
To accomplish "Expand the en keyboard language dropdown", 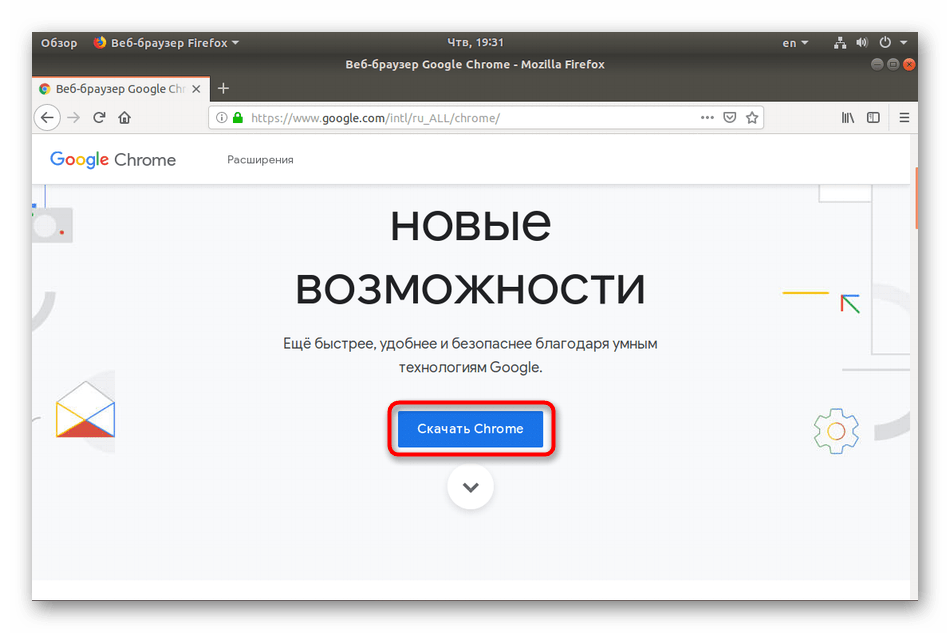I will pyautogui.click(x=795, y=43).
